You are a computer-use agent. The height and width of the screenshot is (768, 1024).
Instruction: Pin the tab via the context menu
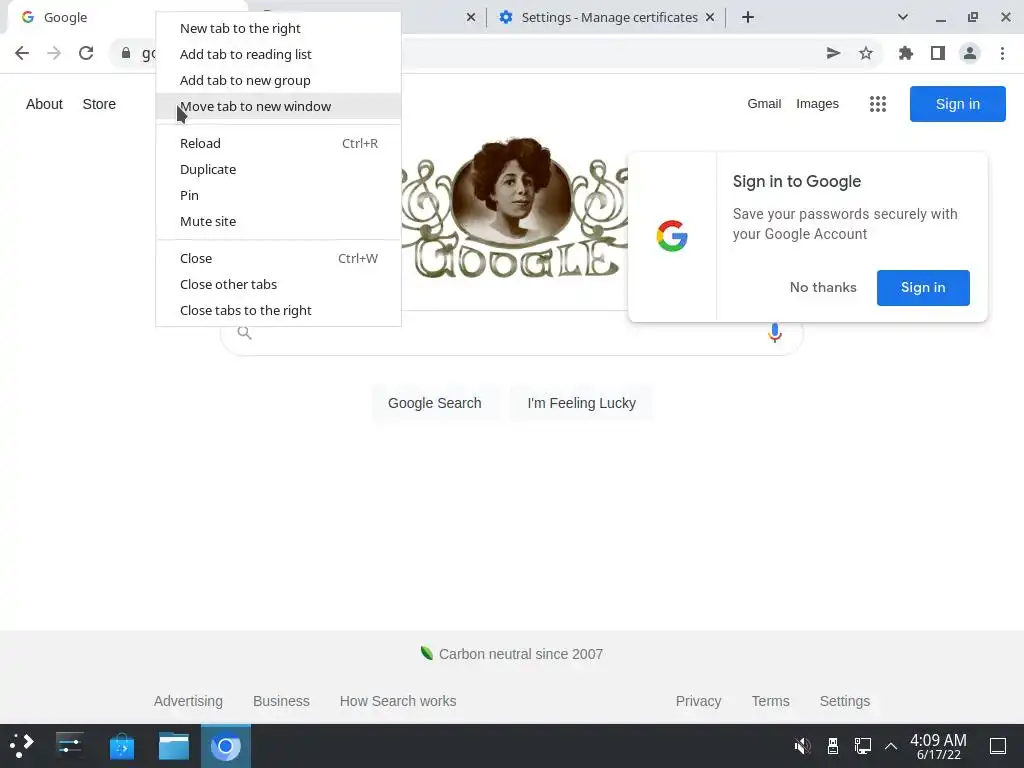pyautogui.click(x=278, y=195)
